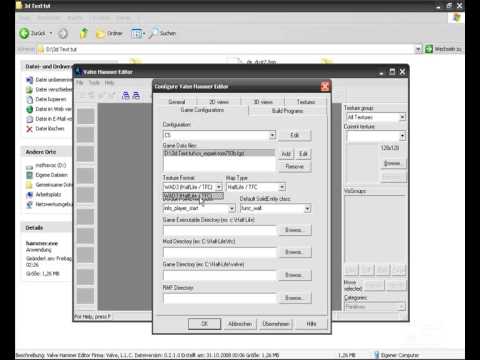Click the first blue Hammer toolbar icon
480x360 pixels.
126,95
